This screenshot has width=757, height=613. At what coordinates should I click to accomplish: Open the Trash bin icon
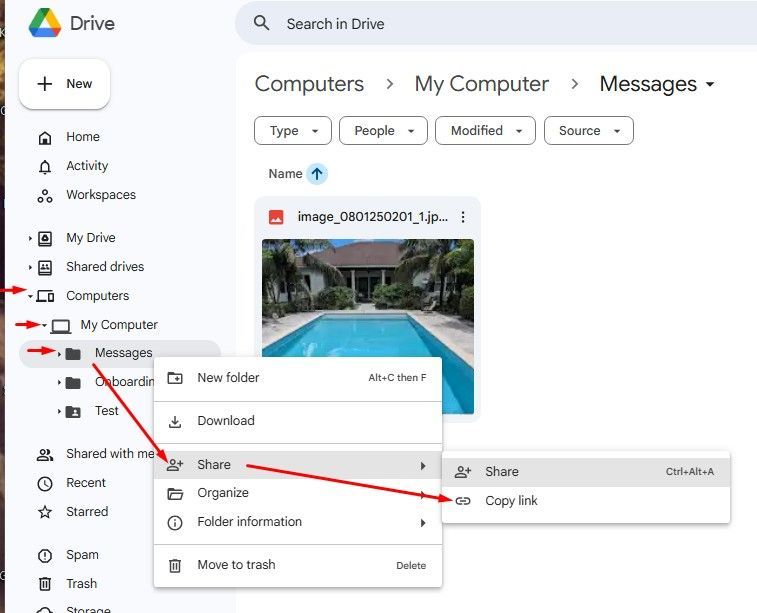pyautogui.click(x=45, y=584)
